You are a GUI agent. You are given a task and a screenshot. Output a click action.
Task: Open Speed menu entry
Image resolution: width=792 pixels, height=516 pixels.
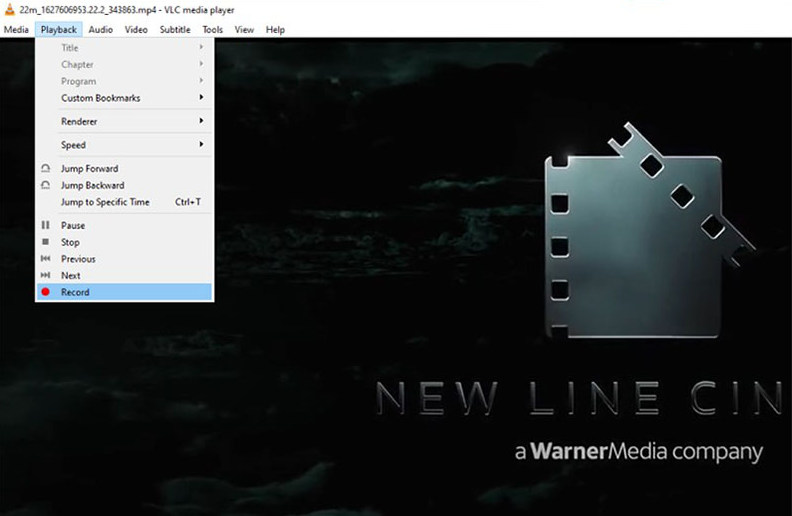(x=124, y=144)
